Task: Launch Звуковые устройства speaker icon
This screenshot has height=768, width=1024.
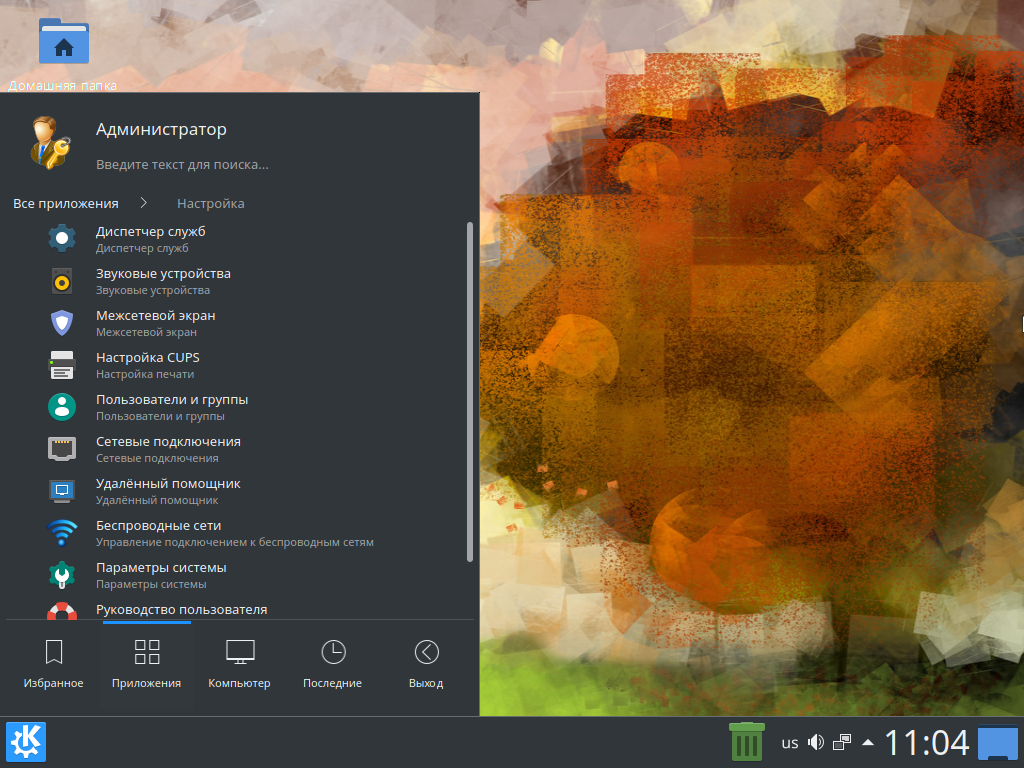Action: [62, 281]
